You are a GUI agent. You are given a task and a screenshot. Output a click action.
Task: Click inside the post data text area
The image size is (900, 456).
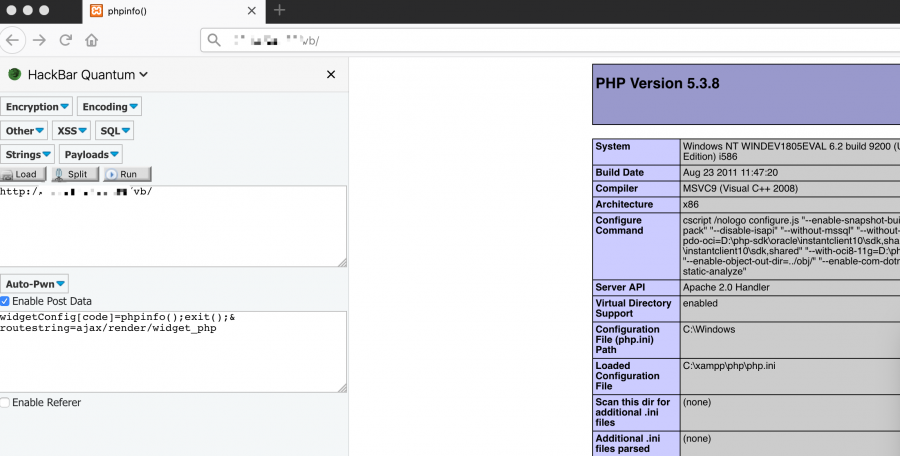click(x=172, y=360)
